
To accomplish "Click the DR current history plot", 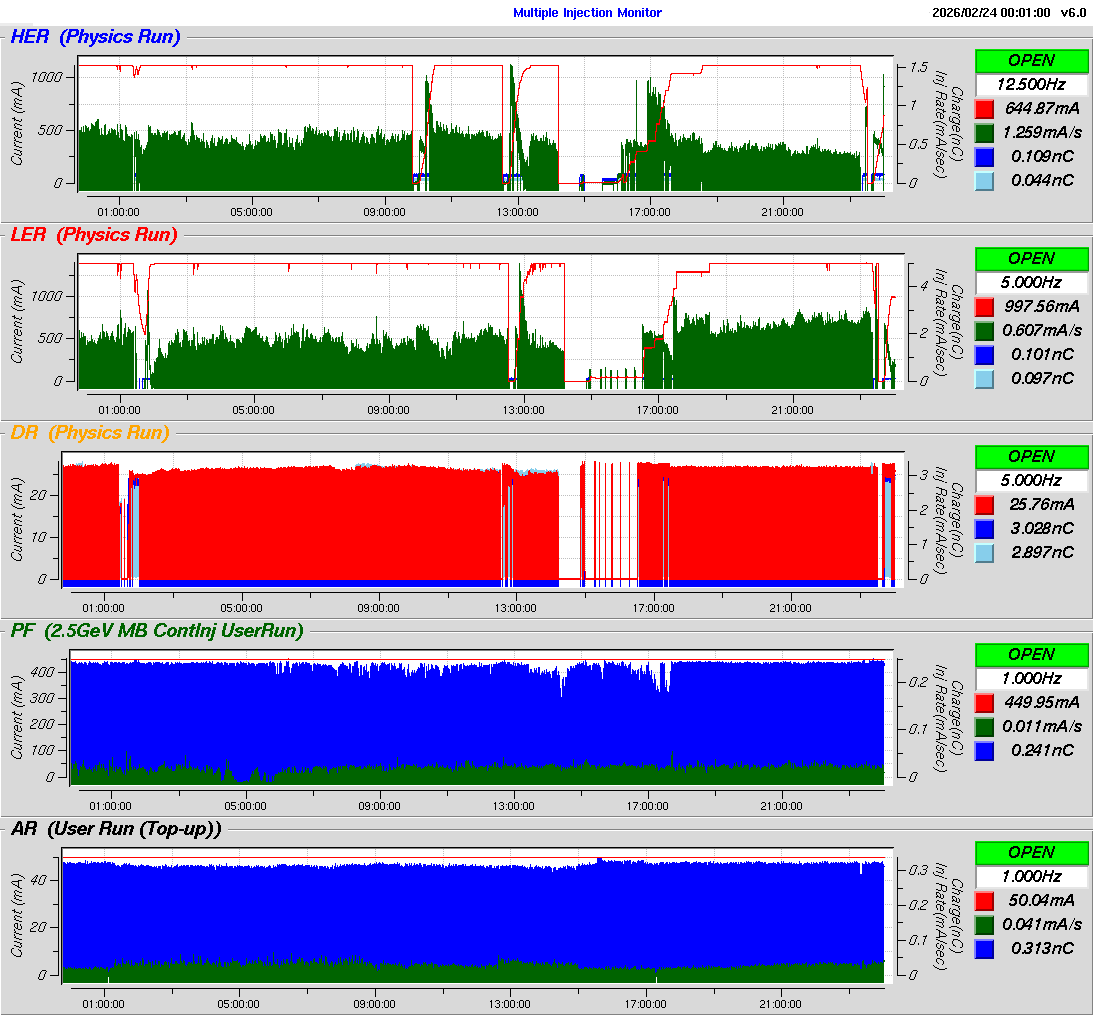I will [483, 519].
